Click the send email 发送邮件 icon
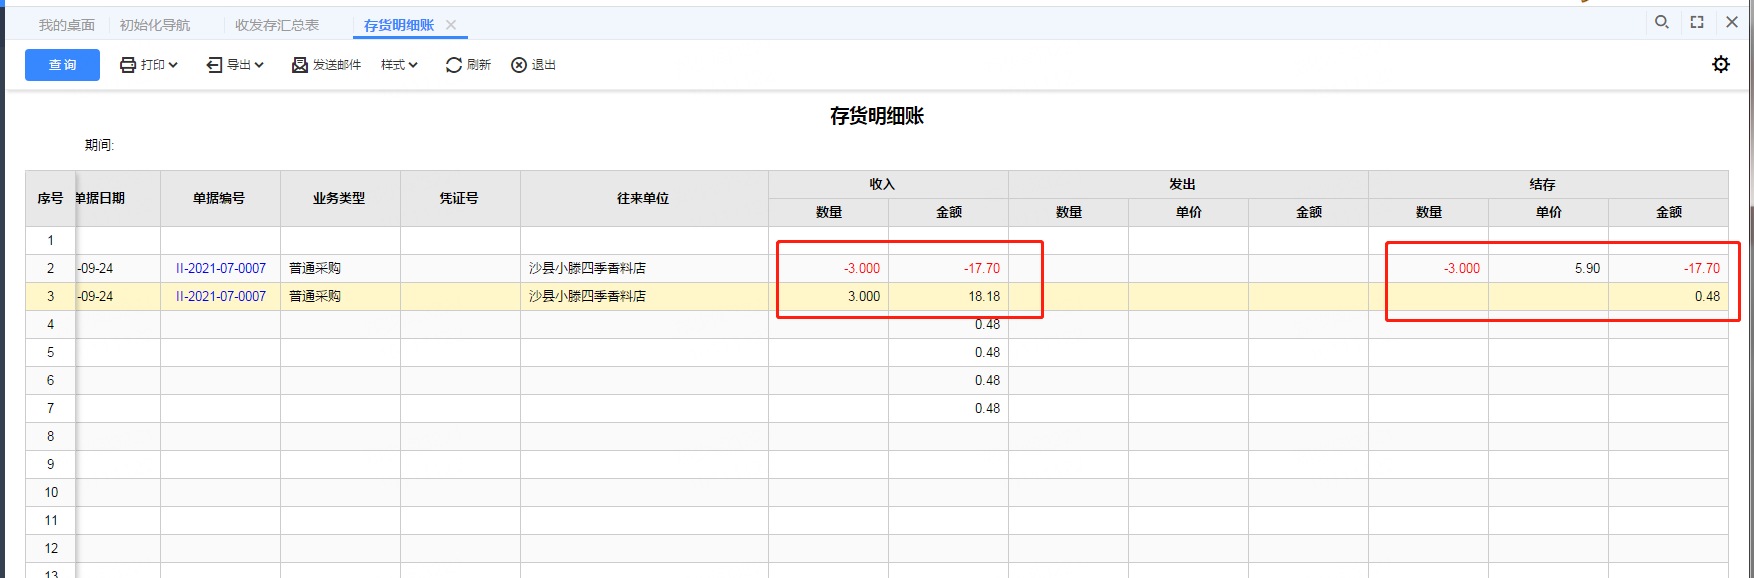The image size is (1754, 578). [300, 65]
